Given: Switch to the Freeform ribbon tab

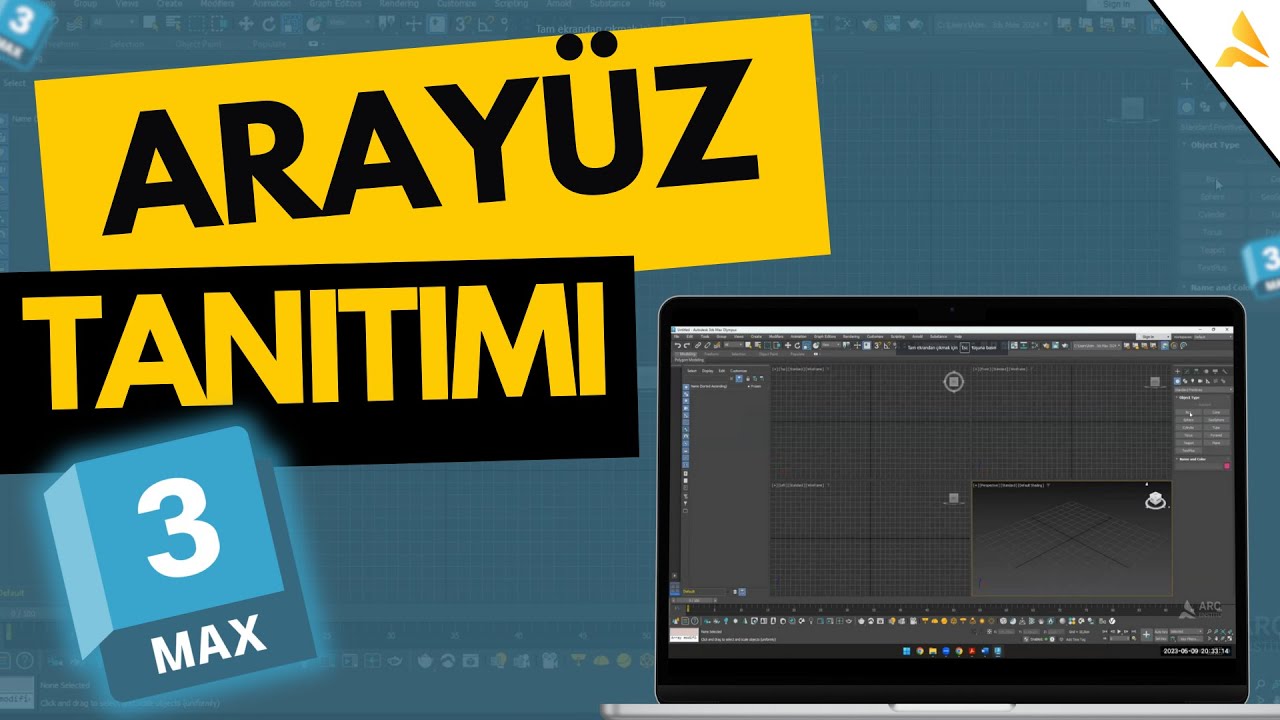Looking at the screenshot, I should [711, 354].
